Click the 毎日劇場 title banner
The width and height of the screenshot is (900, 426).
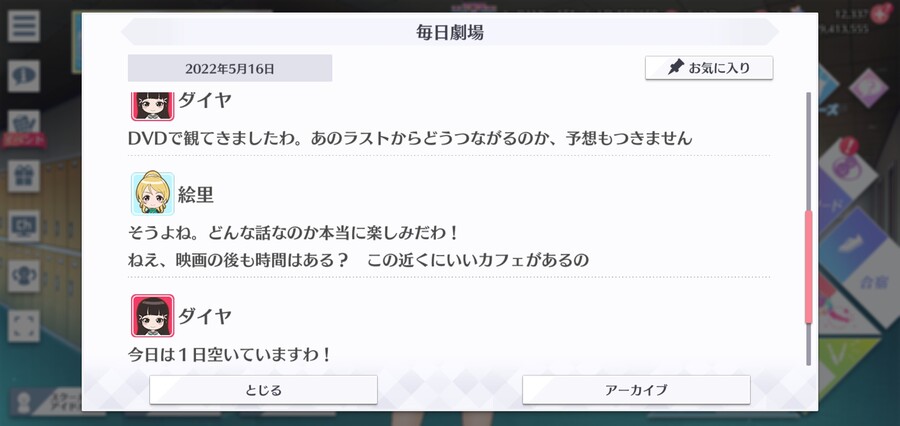(450, 32)
